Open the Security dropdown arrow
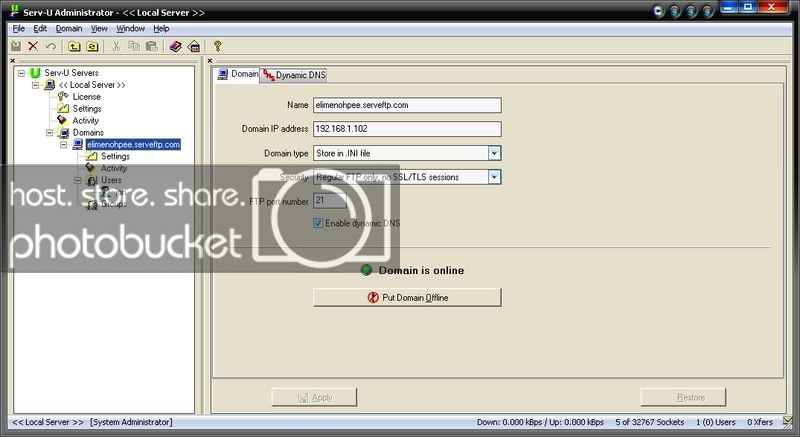800x437 pixels. [x=494, y=177]
